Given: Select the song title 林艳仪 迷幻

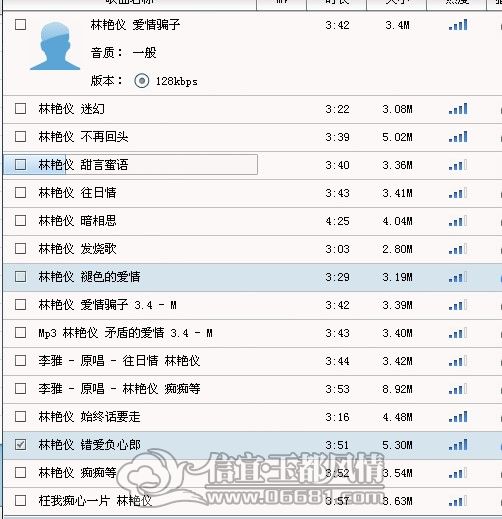Looking at the screenshot, I should coord(72,109).
